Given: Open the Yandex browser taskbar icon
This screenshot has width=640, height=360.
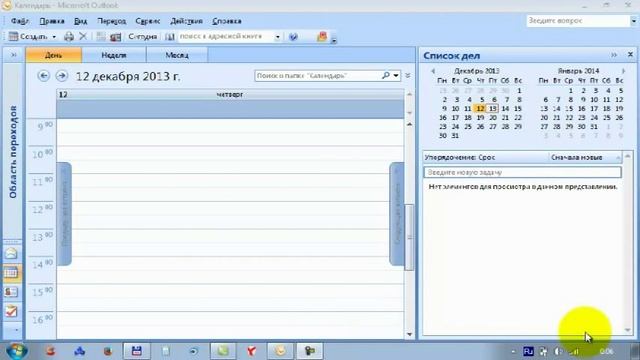Looking at the screenshot, I should point(251,351).
